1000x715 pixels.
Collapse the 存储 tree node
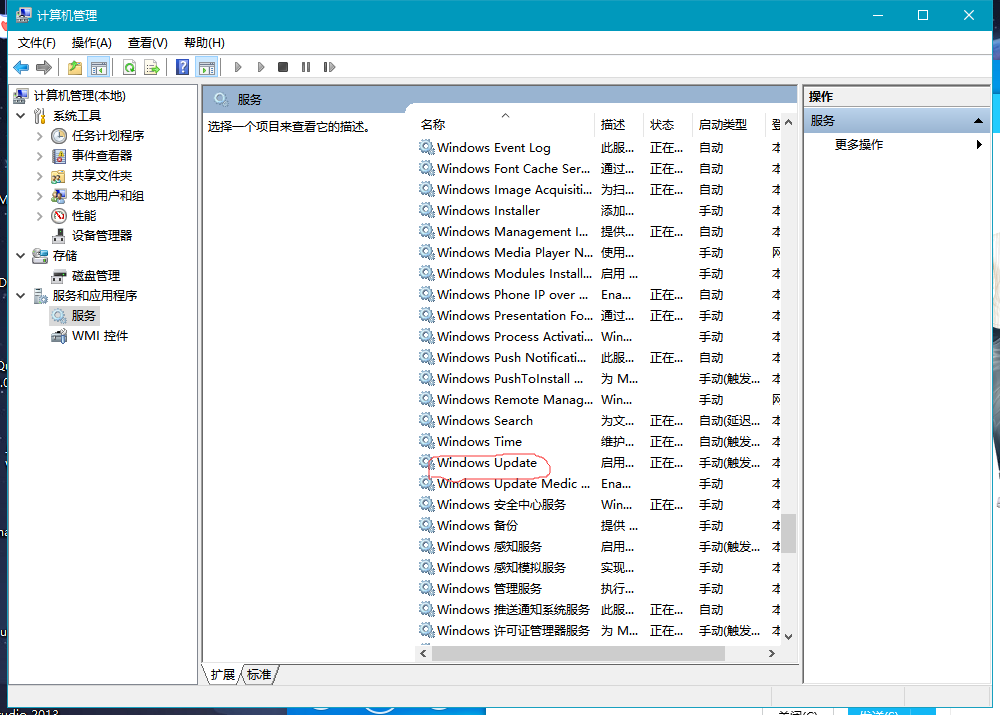coord(20,256)
